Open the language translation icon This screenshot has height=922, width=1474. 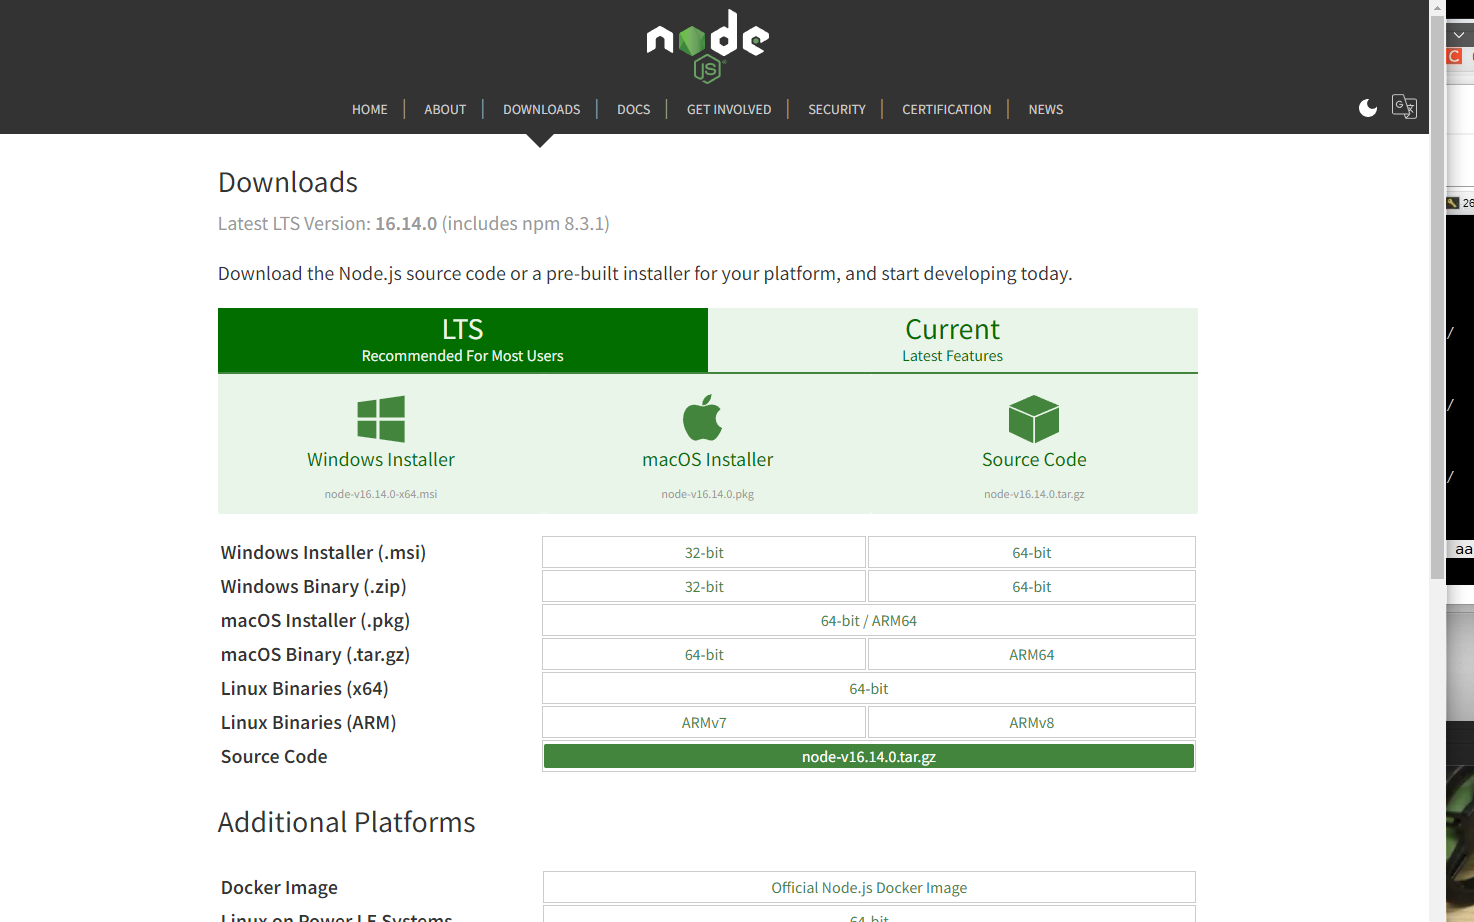(1404, 107)
